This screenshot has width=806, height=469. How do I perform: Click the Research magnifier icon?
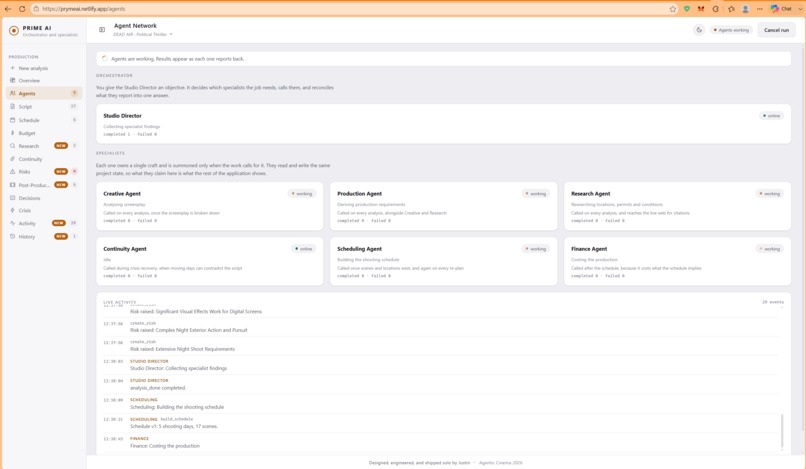[x=12, y=146]
